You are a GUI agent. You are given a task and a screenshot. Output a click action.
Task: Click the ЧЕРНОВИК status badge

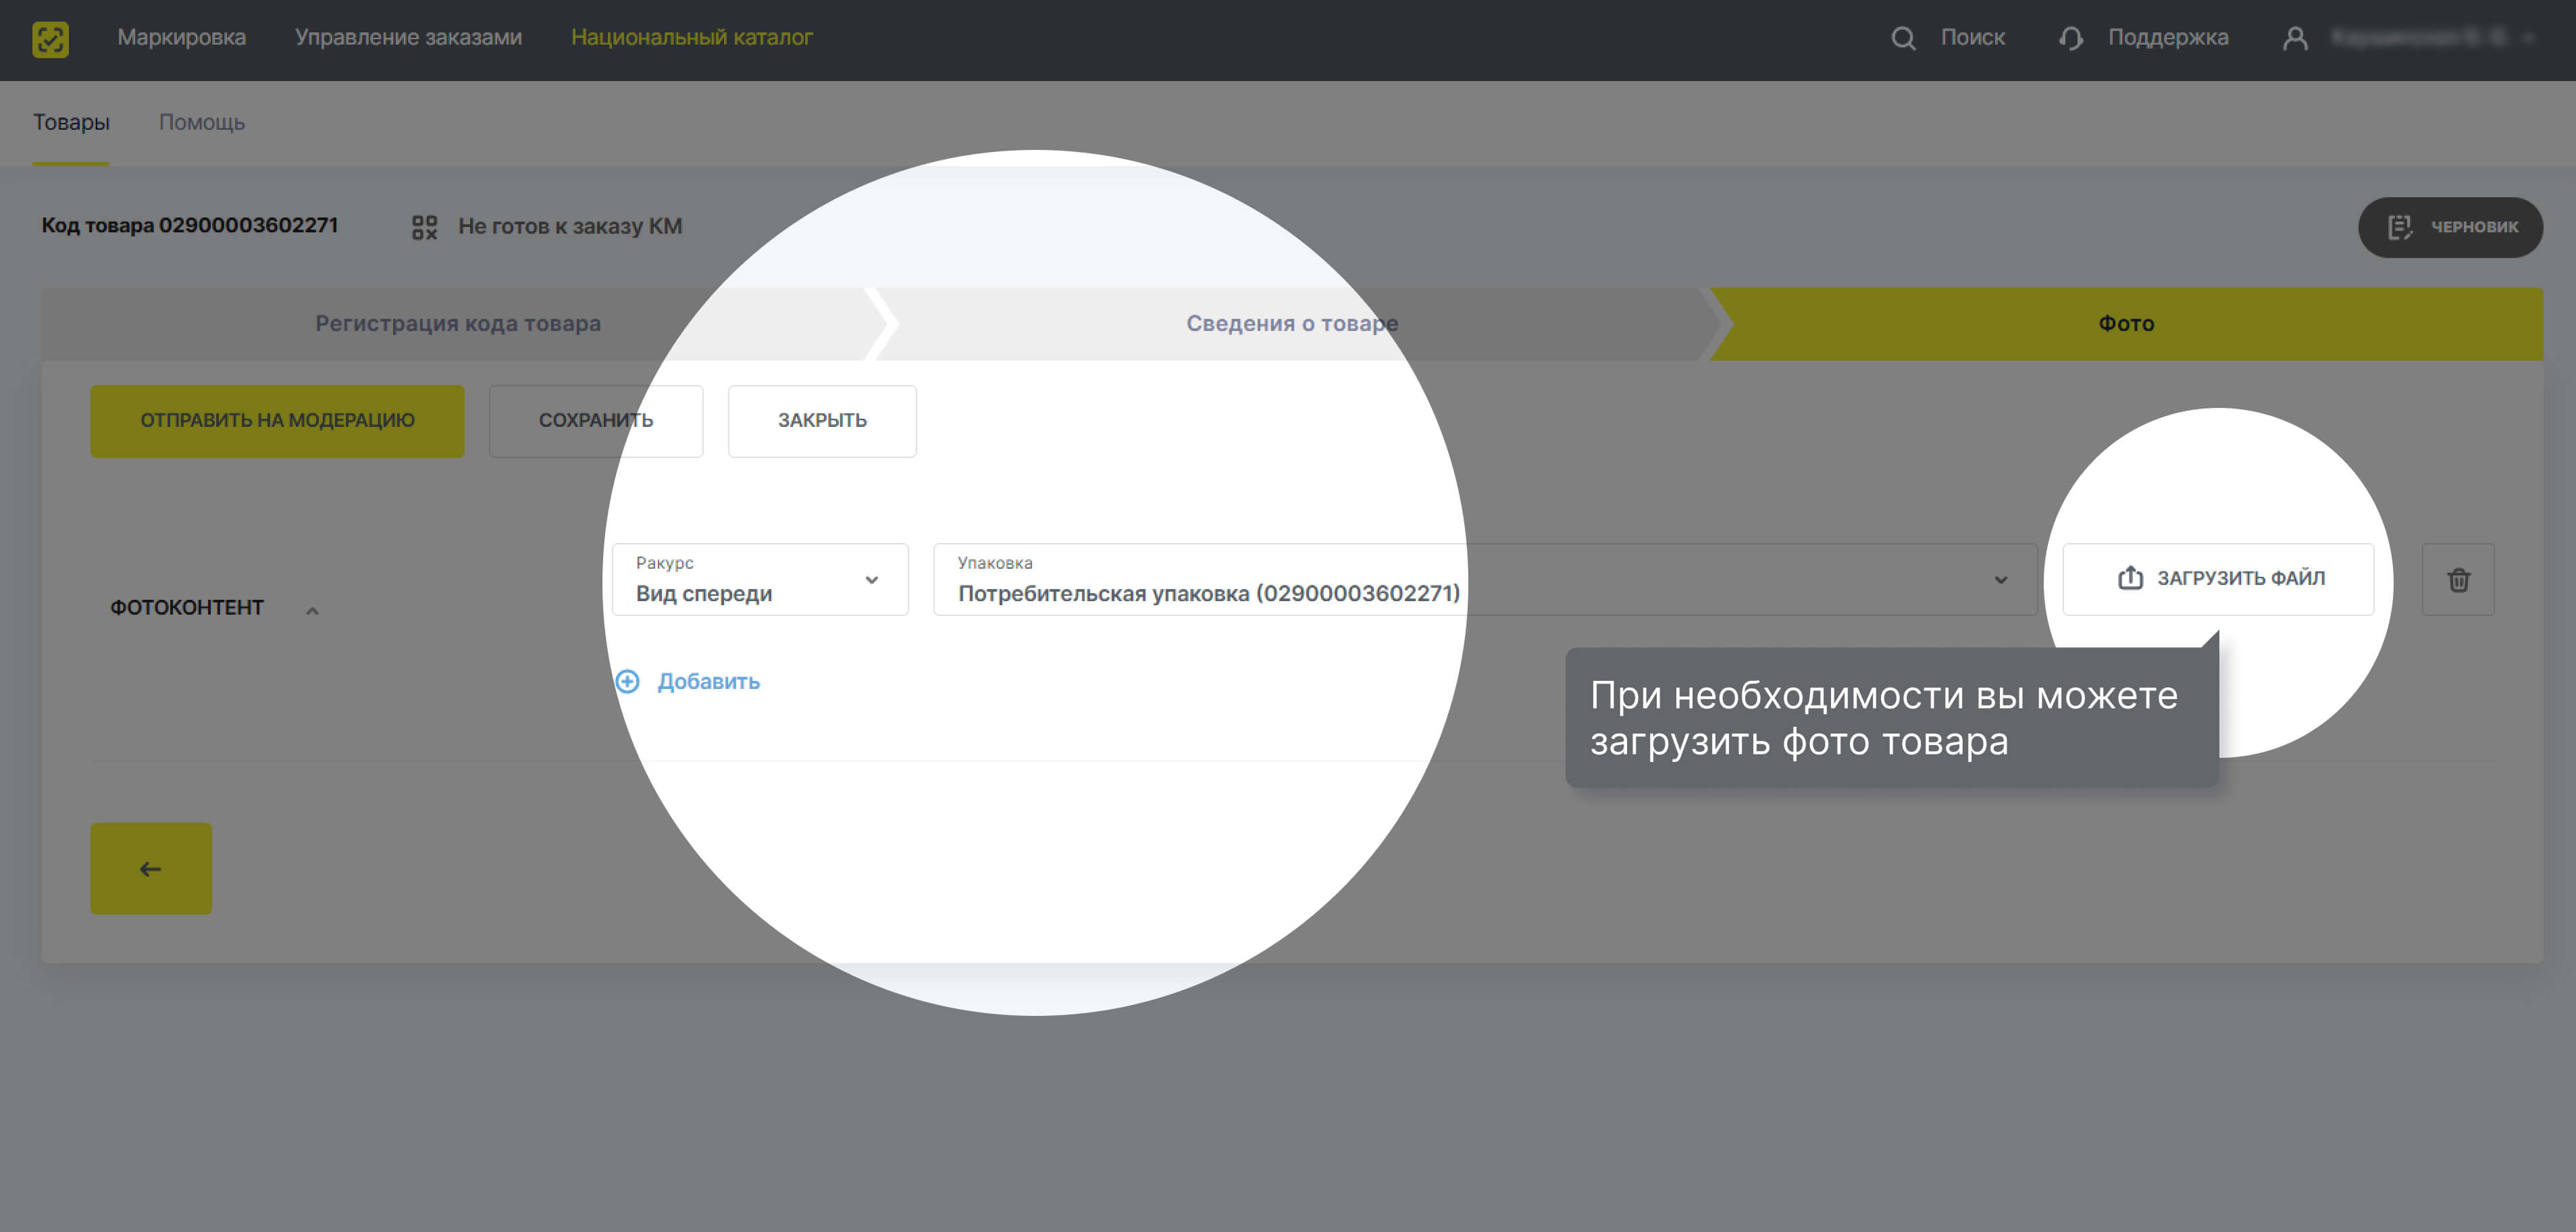click(2450, 227)
